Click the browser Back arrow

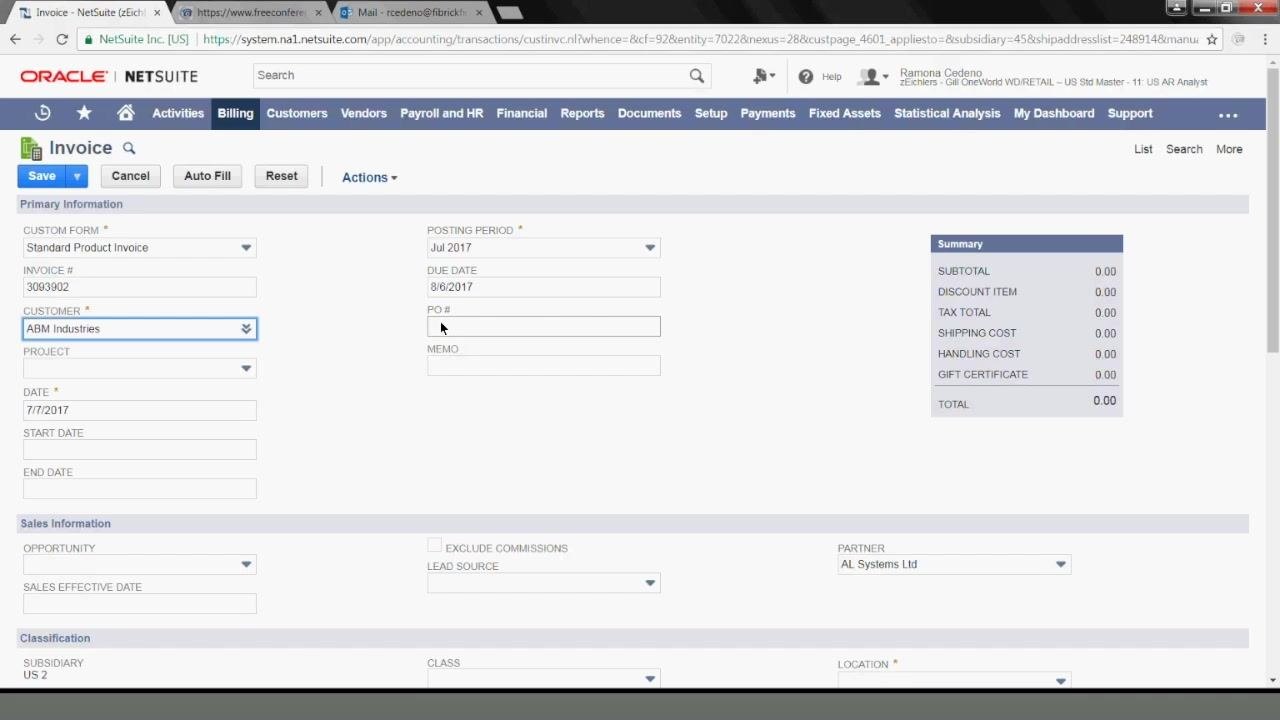(15, 39)
